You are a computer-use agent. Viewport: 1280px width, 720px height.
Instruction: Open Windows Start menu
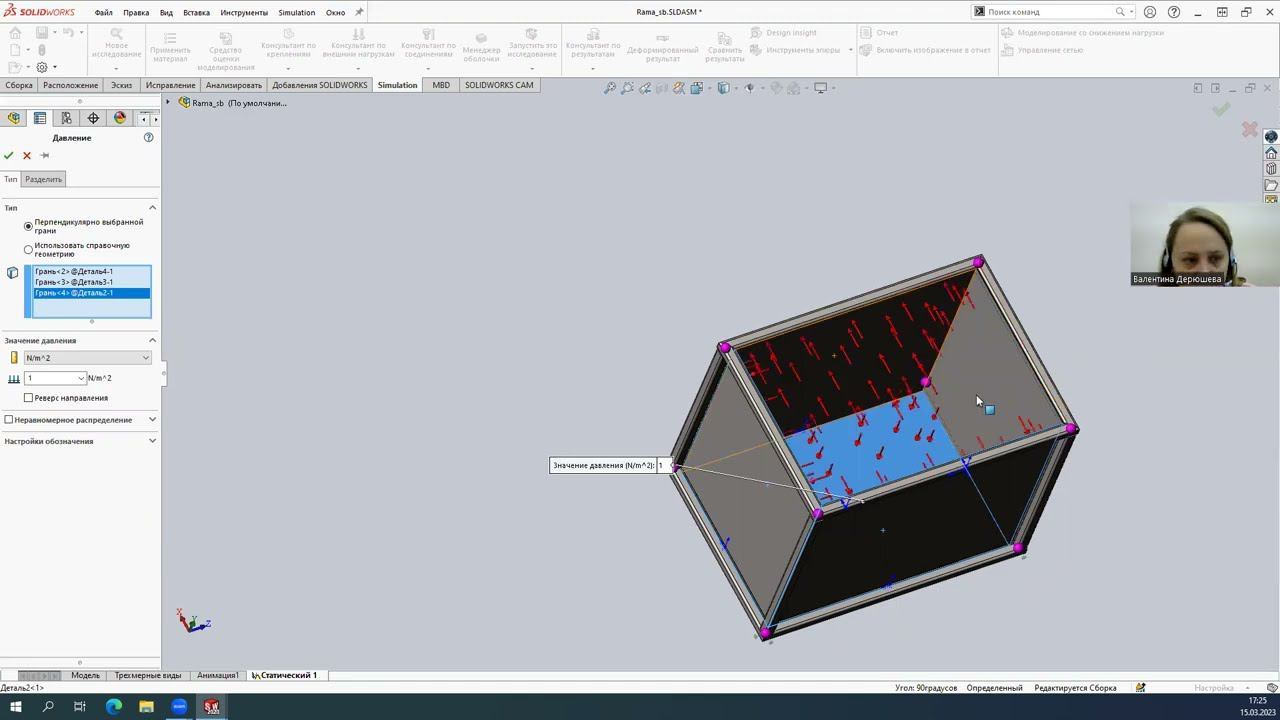point(16,706)
